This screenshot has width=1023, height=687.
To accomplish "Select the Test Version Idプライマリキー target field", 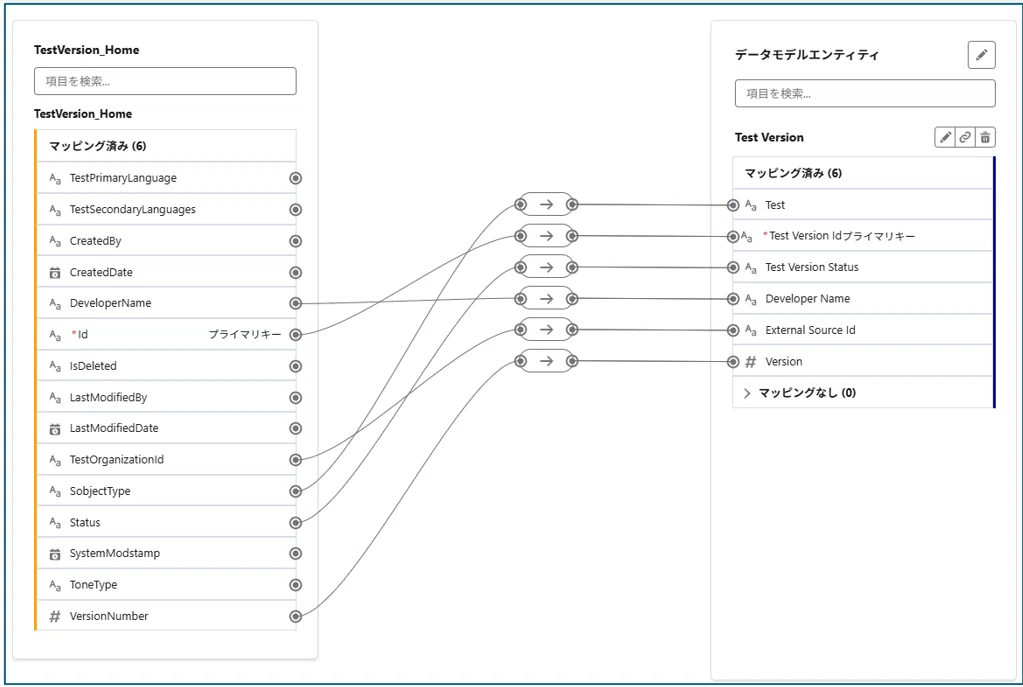I will coord(863,236).
